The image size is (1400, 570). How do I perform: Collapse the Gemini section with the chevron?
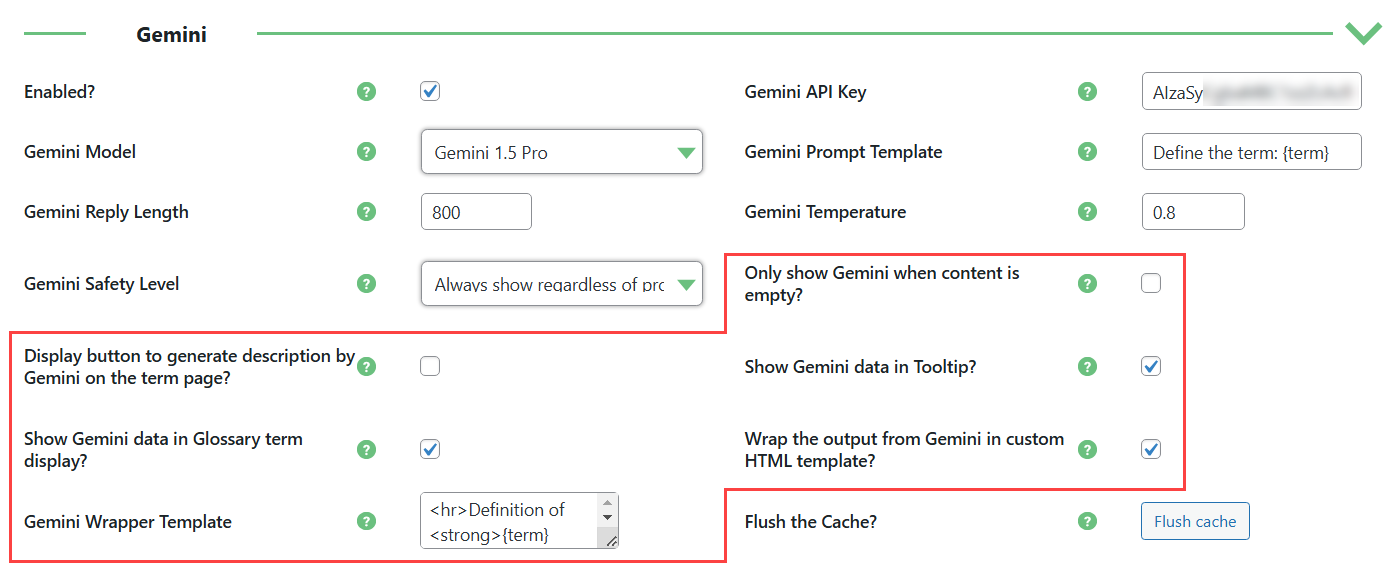pos(1363,33)
